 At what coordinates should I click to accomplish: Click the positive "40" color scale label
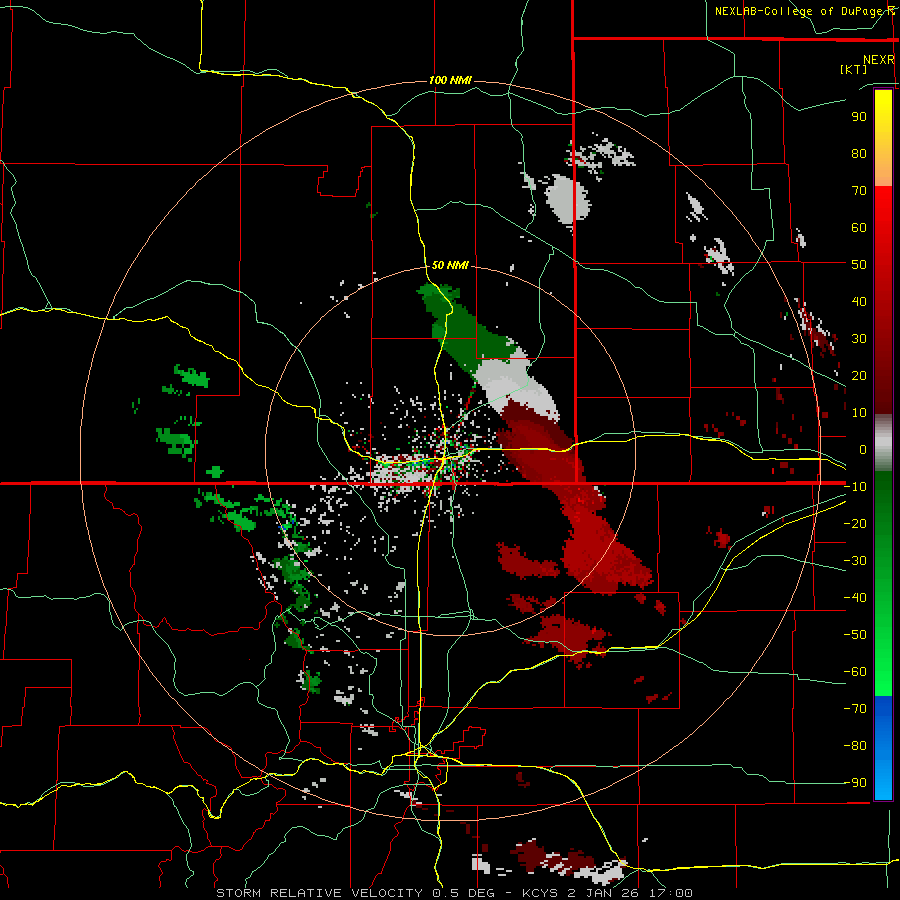[x=859, y=301]
